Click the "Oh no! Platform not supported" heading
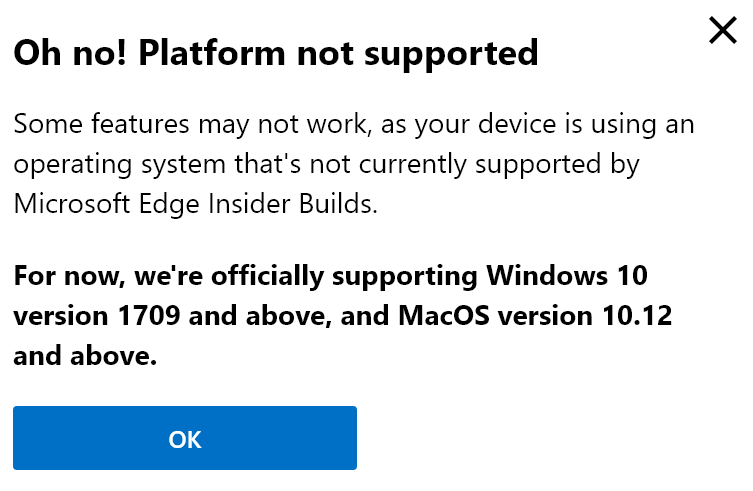This screenshot has height=491, width=753. (x=276, y=53)
